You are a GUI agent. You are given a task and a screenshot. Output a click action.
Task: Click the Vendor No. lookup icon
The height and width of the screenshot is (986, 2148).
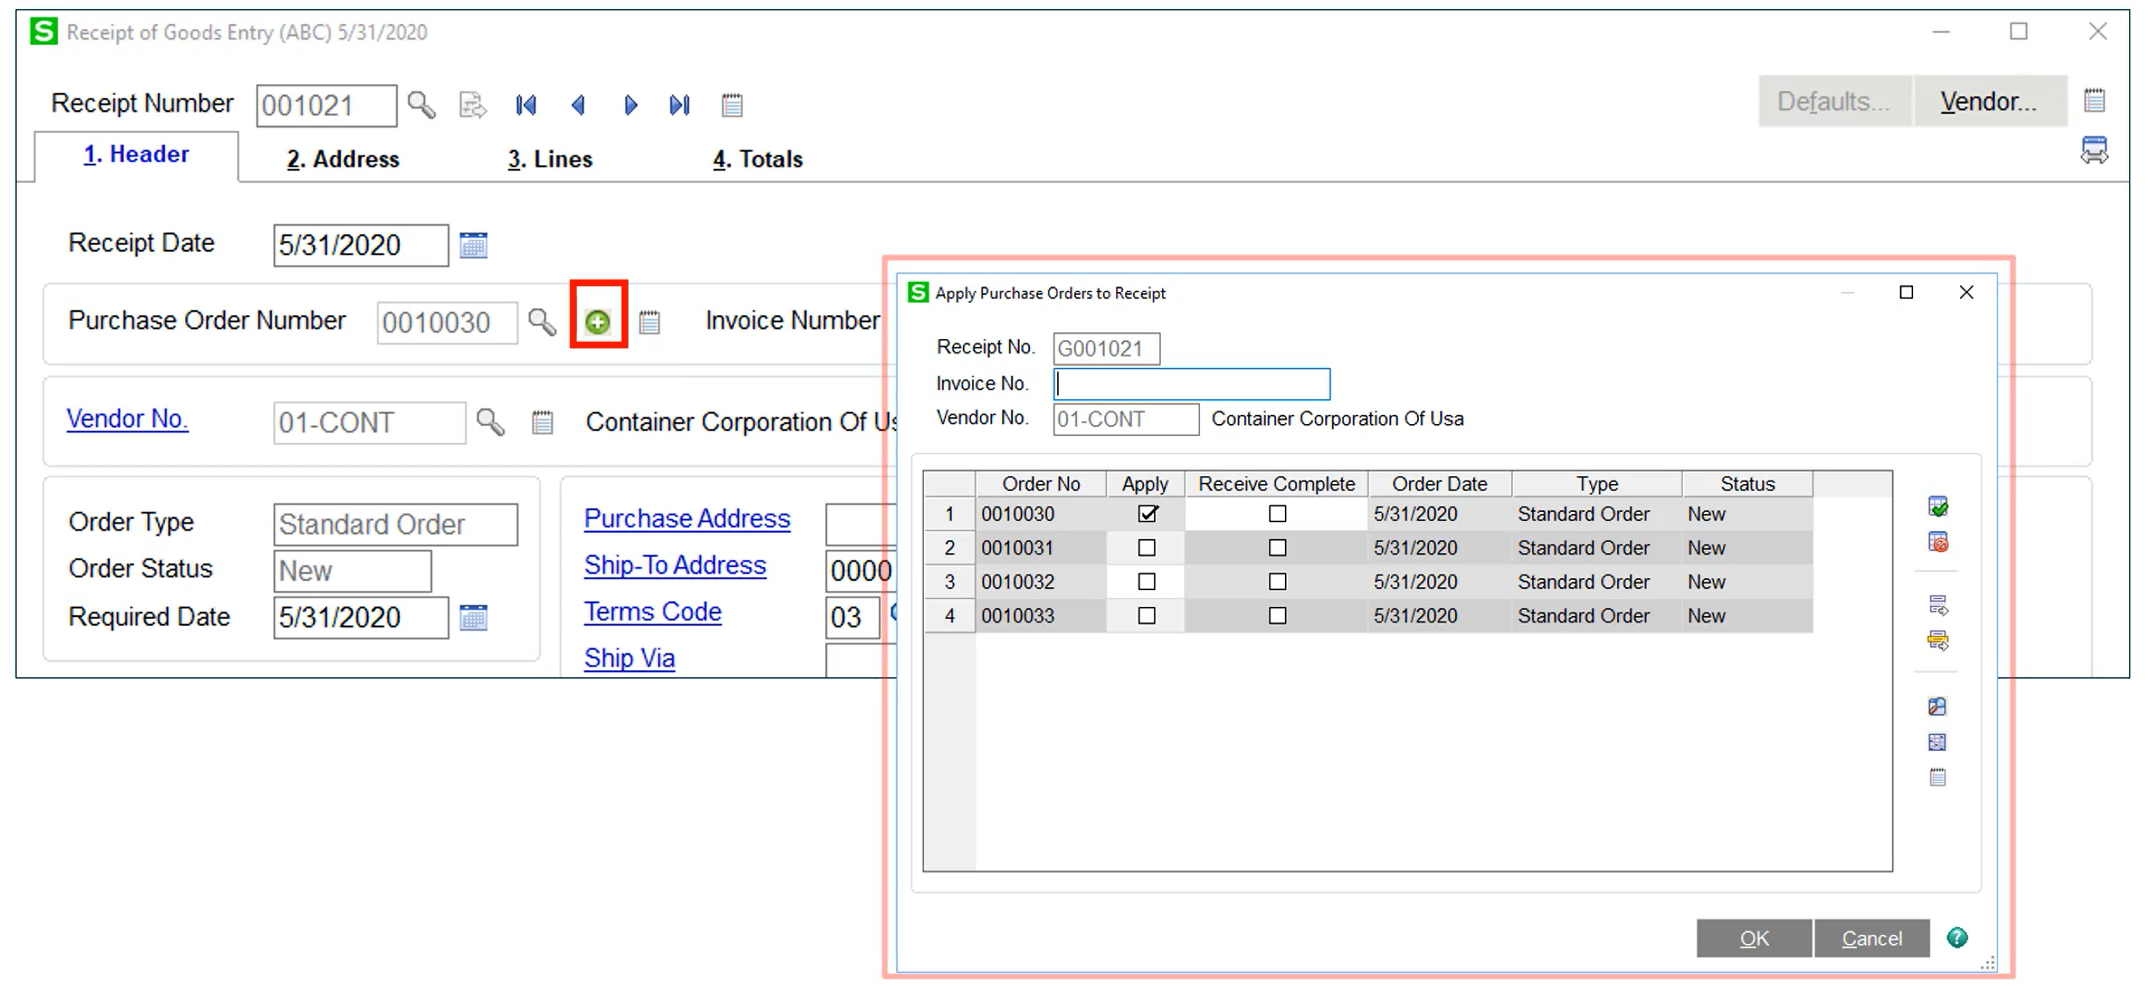[489, 422]
